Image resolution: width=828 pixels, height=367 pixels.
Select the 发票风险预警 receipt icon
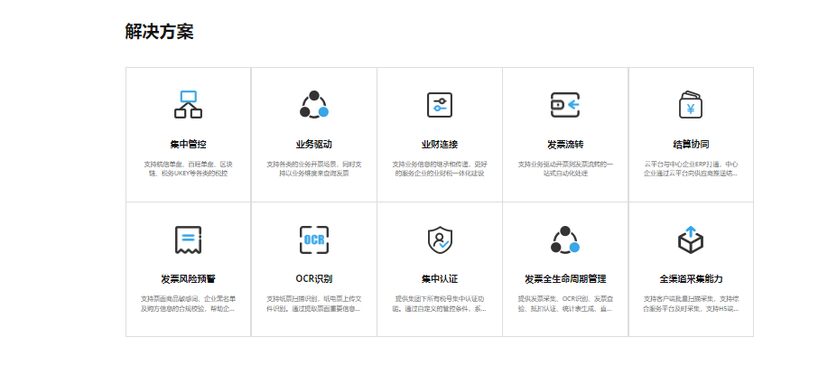[188, 240]
